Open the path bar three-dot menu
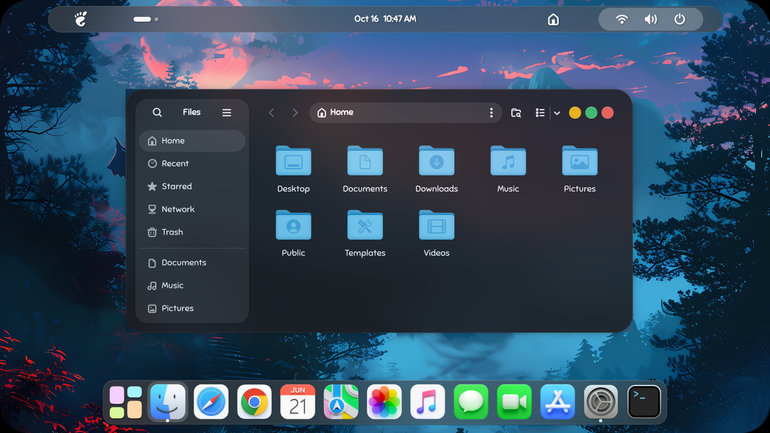This screenshot has width=770, height=433. click(491, 112)
